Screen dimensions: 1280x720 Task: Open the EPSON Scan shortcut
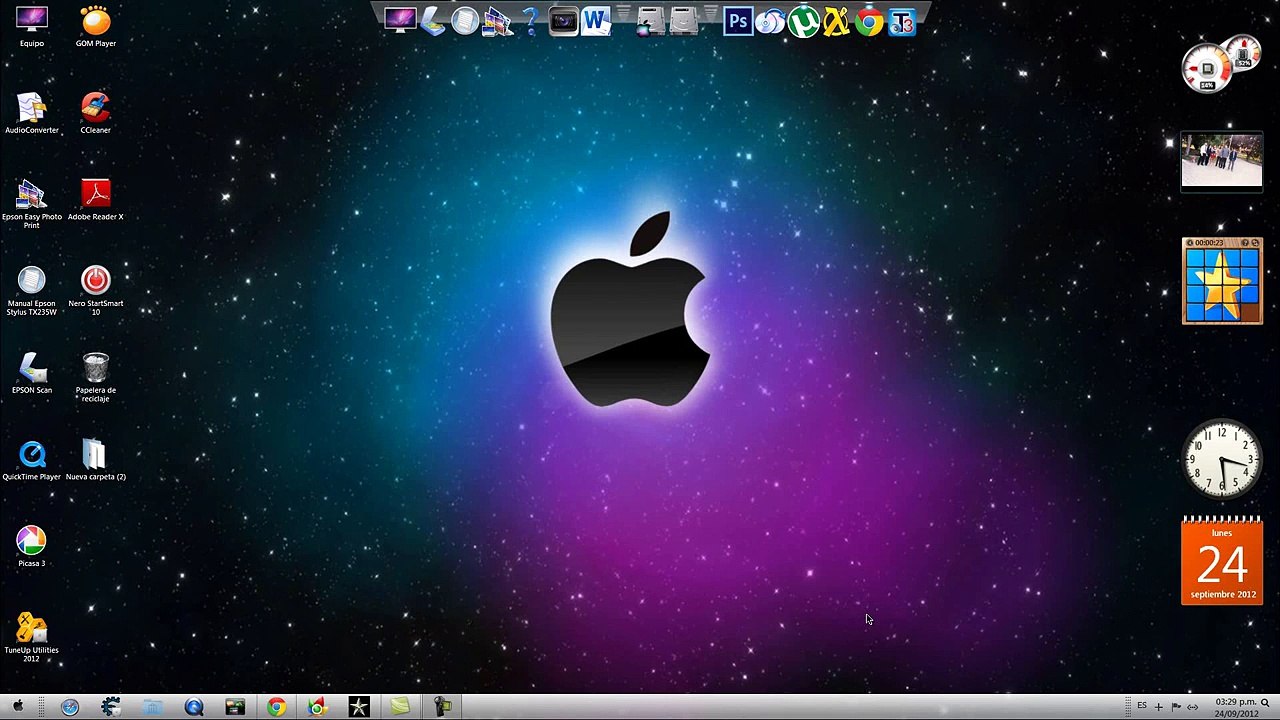[x=32, y=373]
